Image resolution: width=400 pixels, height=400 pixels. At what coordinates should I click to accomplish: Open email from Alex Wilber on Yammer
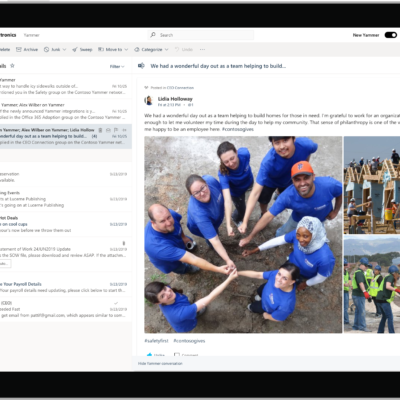pyautogui.click(x=66, y=111)
